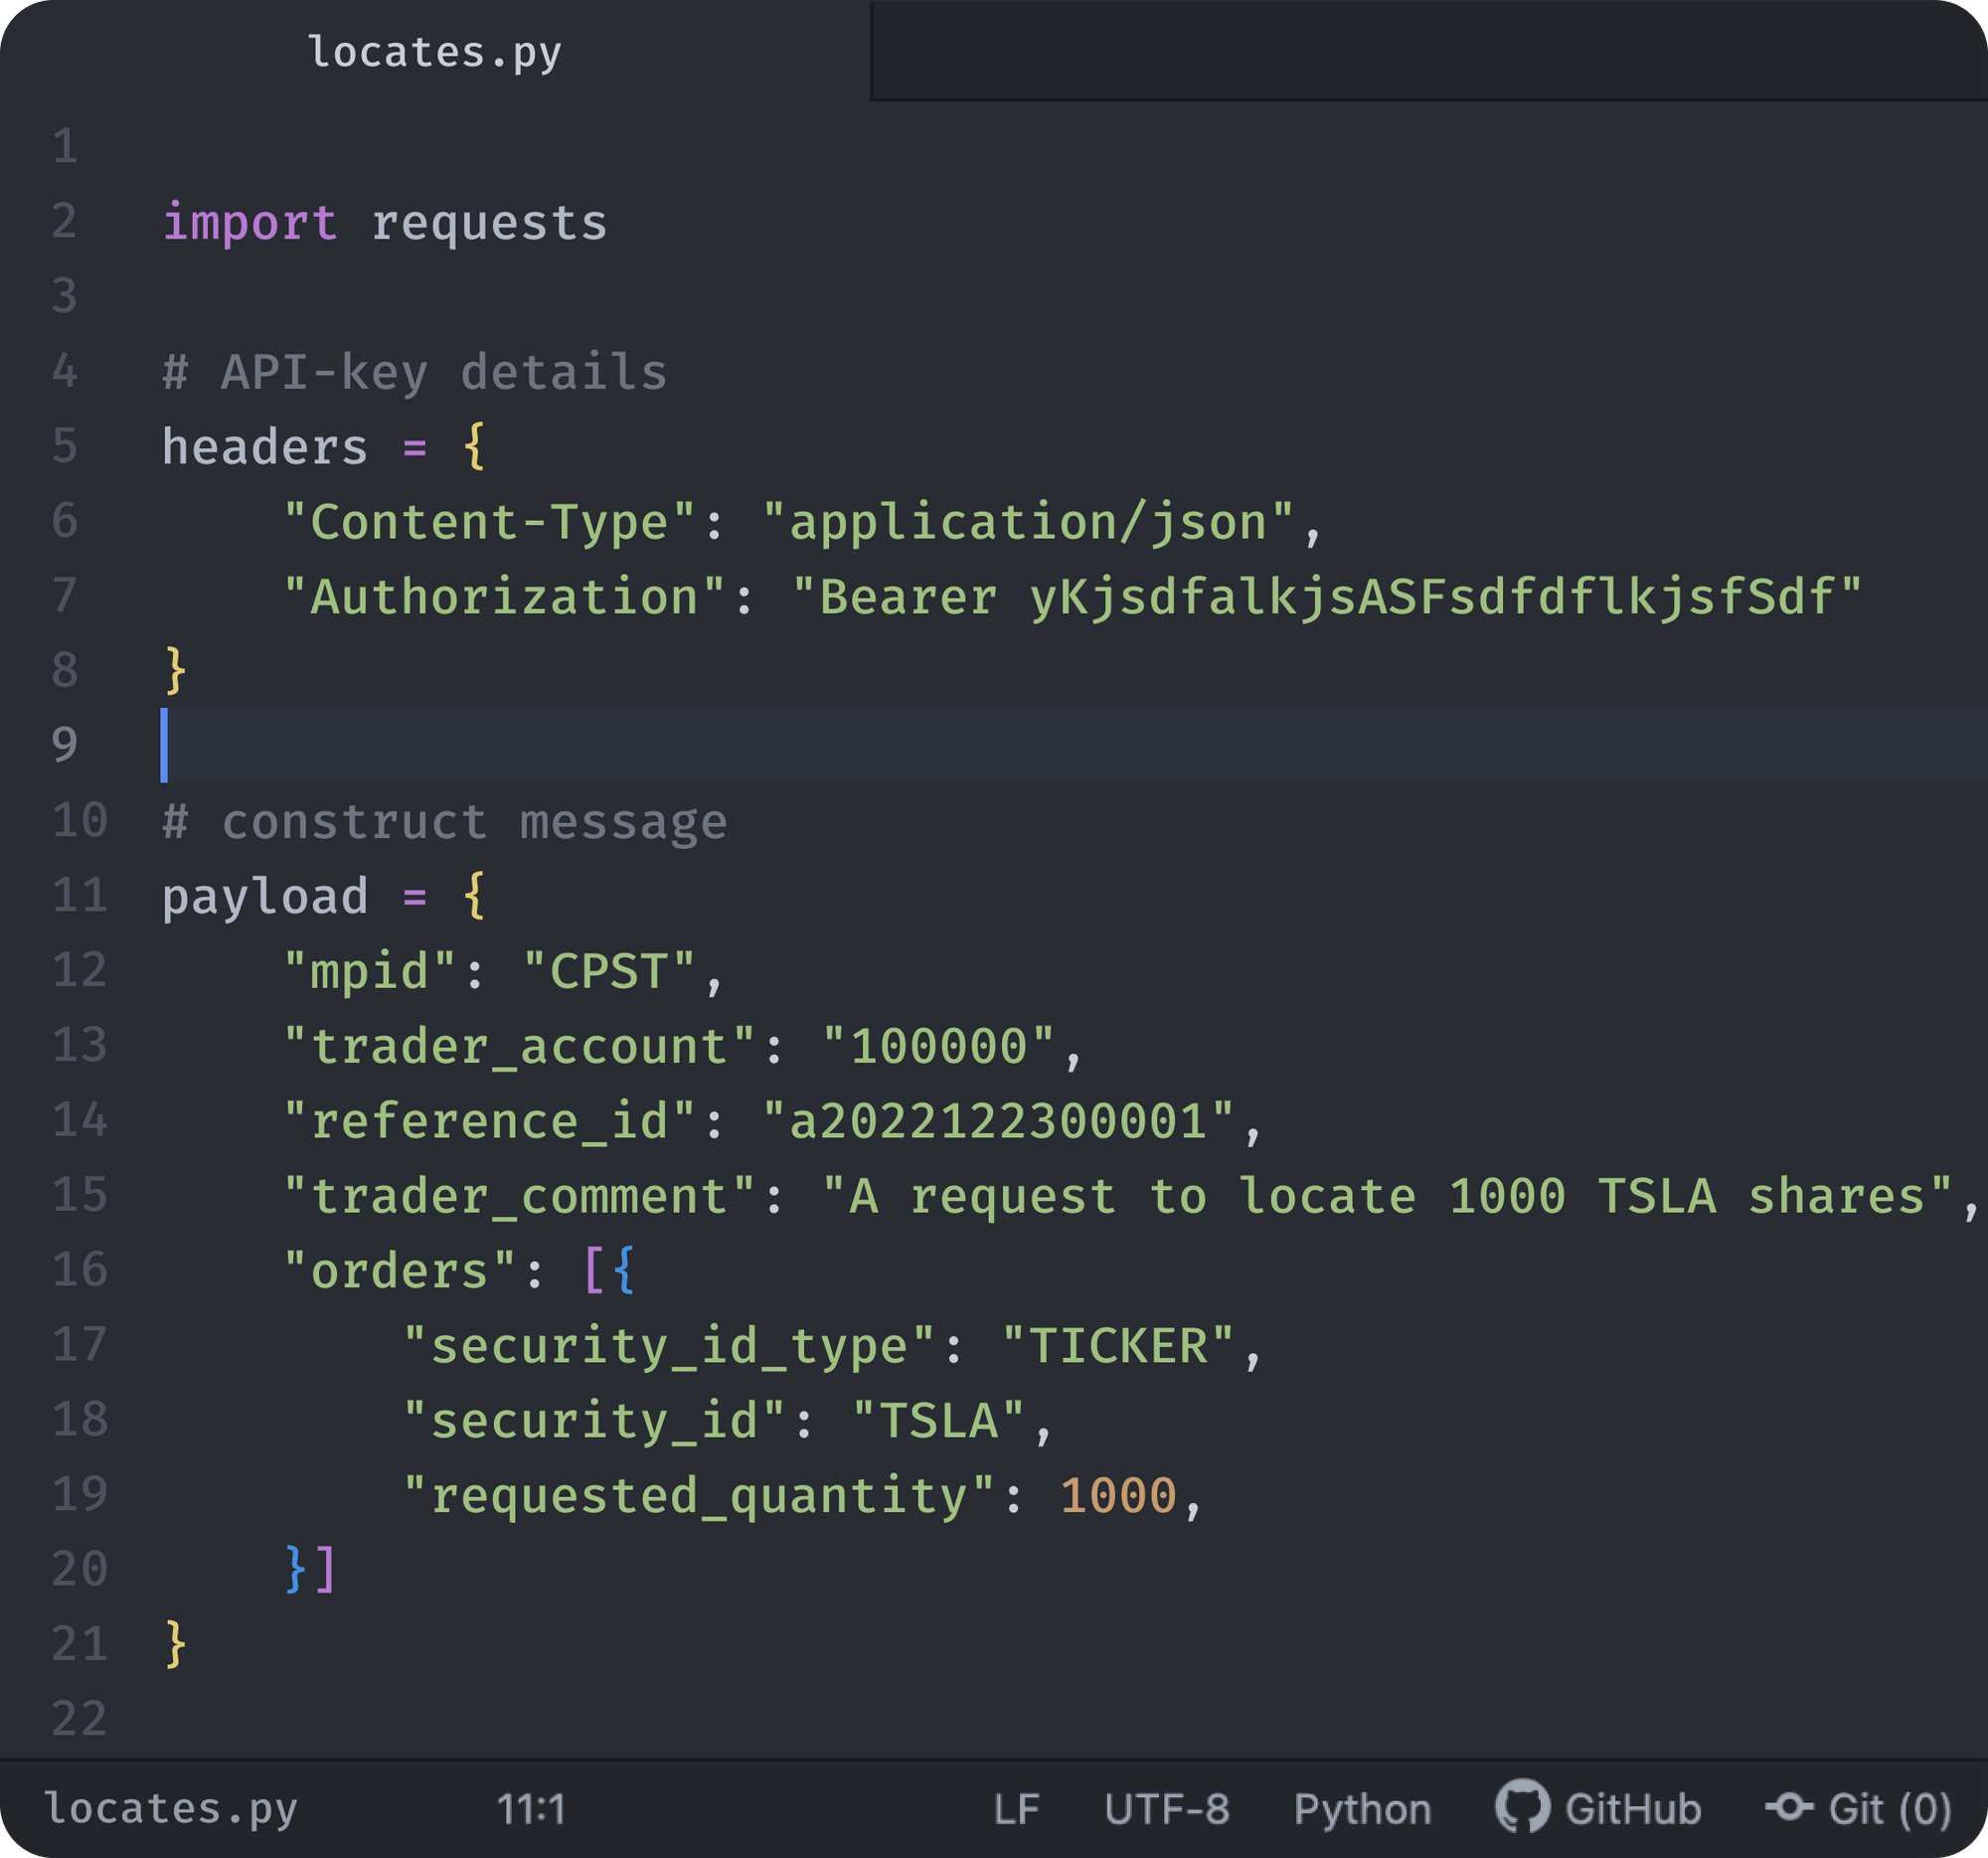This screenshot has width=1988, height=1858.
Task: Open the Python grammar selector
Action: click(x=1362, y=1809)
